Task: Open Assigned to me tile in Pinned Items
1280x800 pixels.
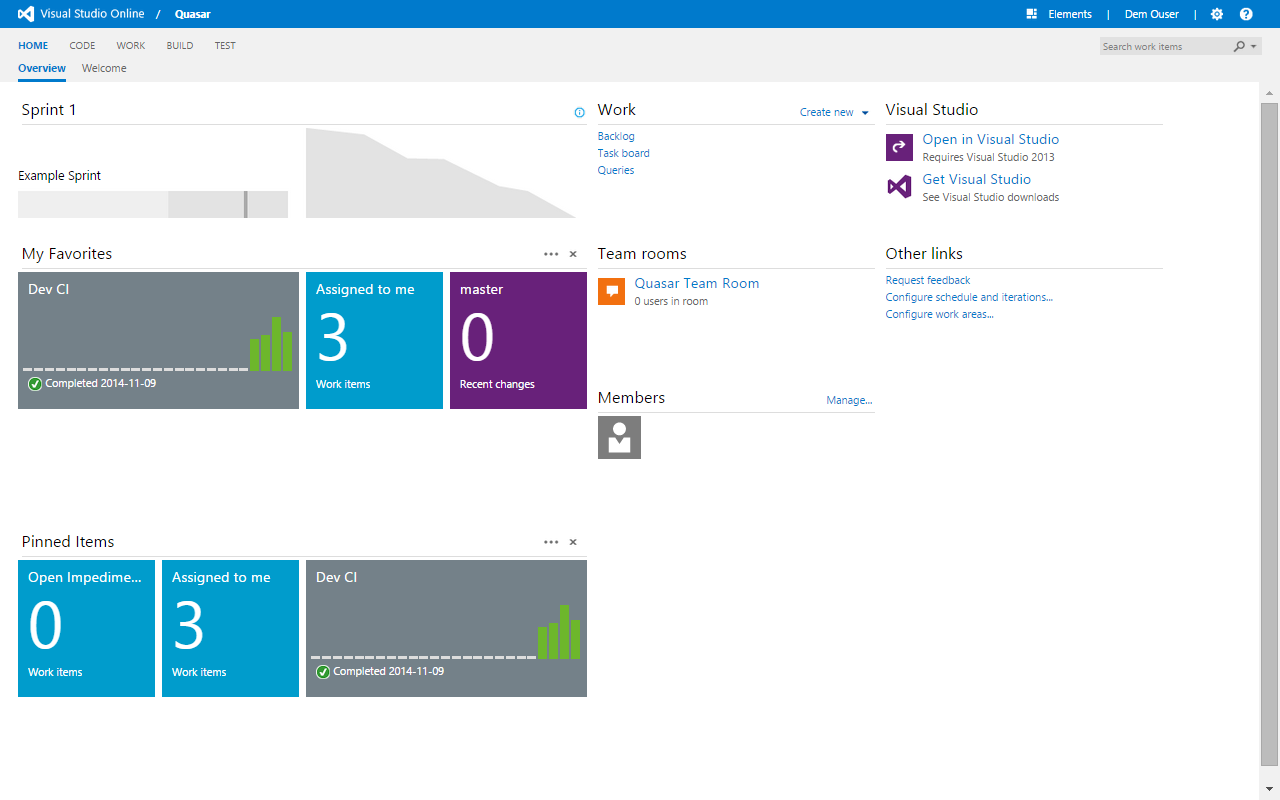Action: 230,629
